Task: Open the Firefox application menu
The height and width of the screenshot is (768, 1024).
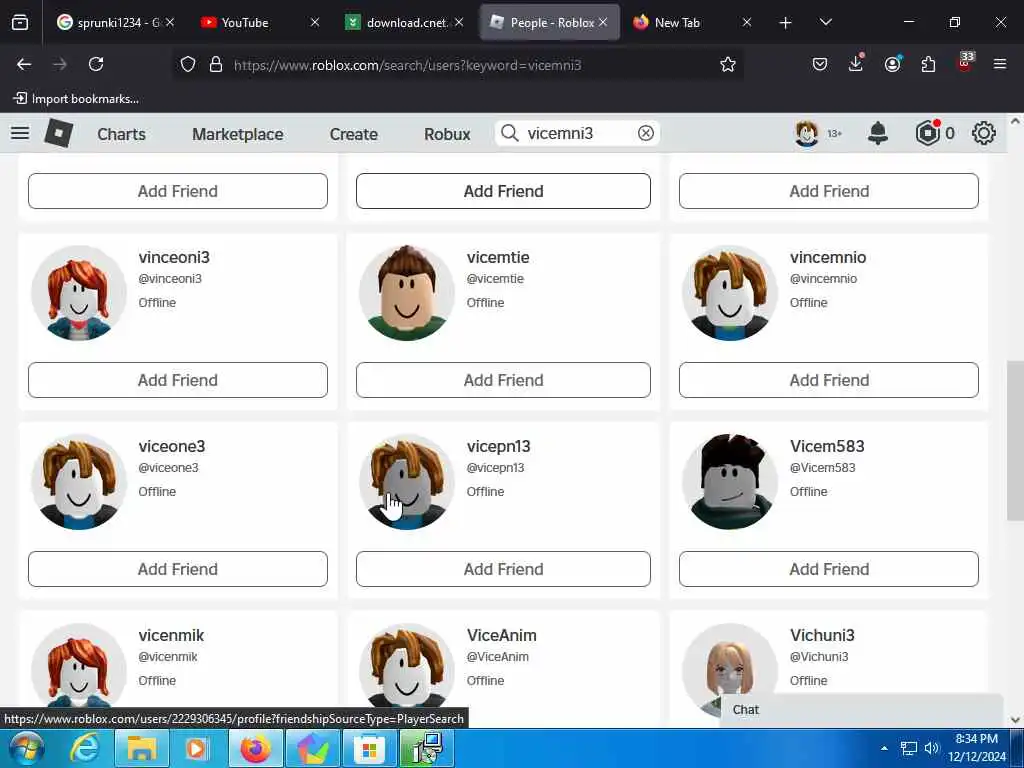Action: (x=999, y=64)
